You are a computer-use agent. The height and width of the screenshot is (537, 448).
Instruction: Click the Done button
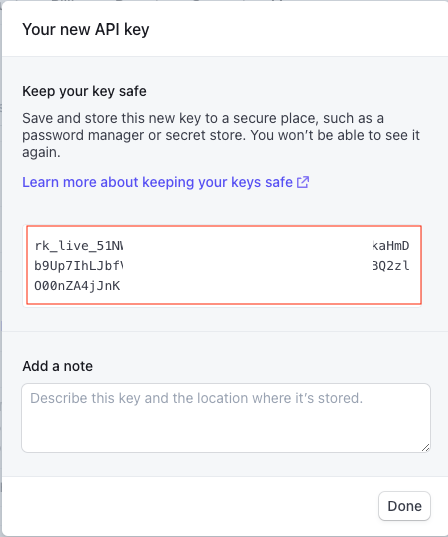404,506
